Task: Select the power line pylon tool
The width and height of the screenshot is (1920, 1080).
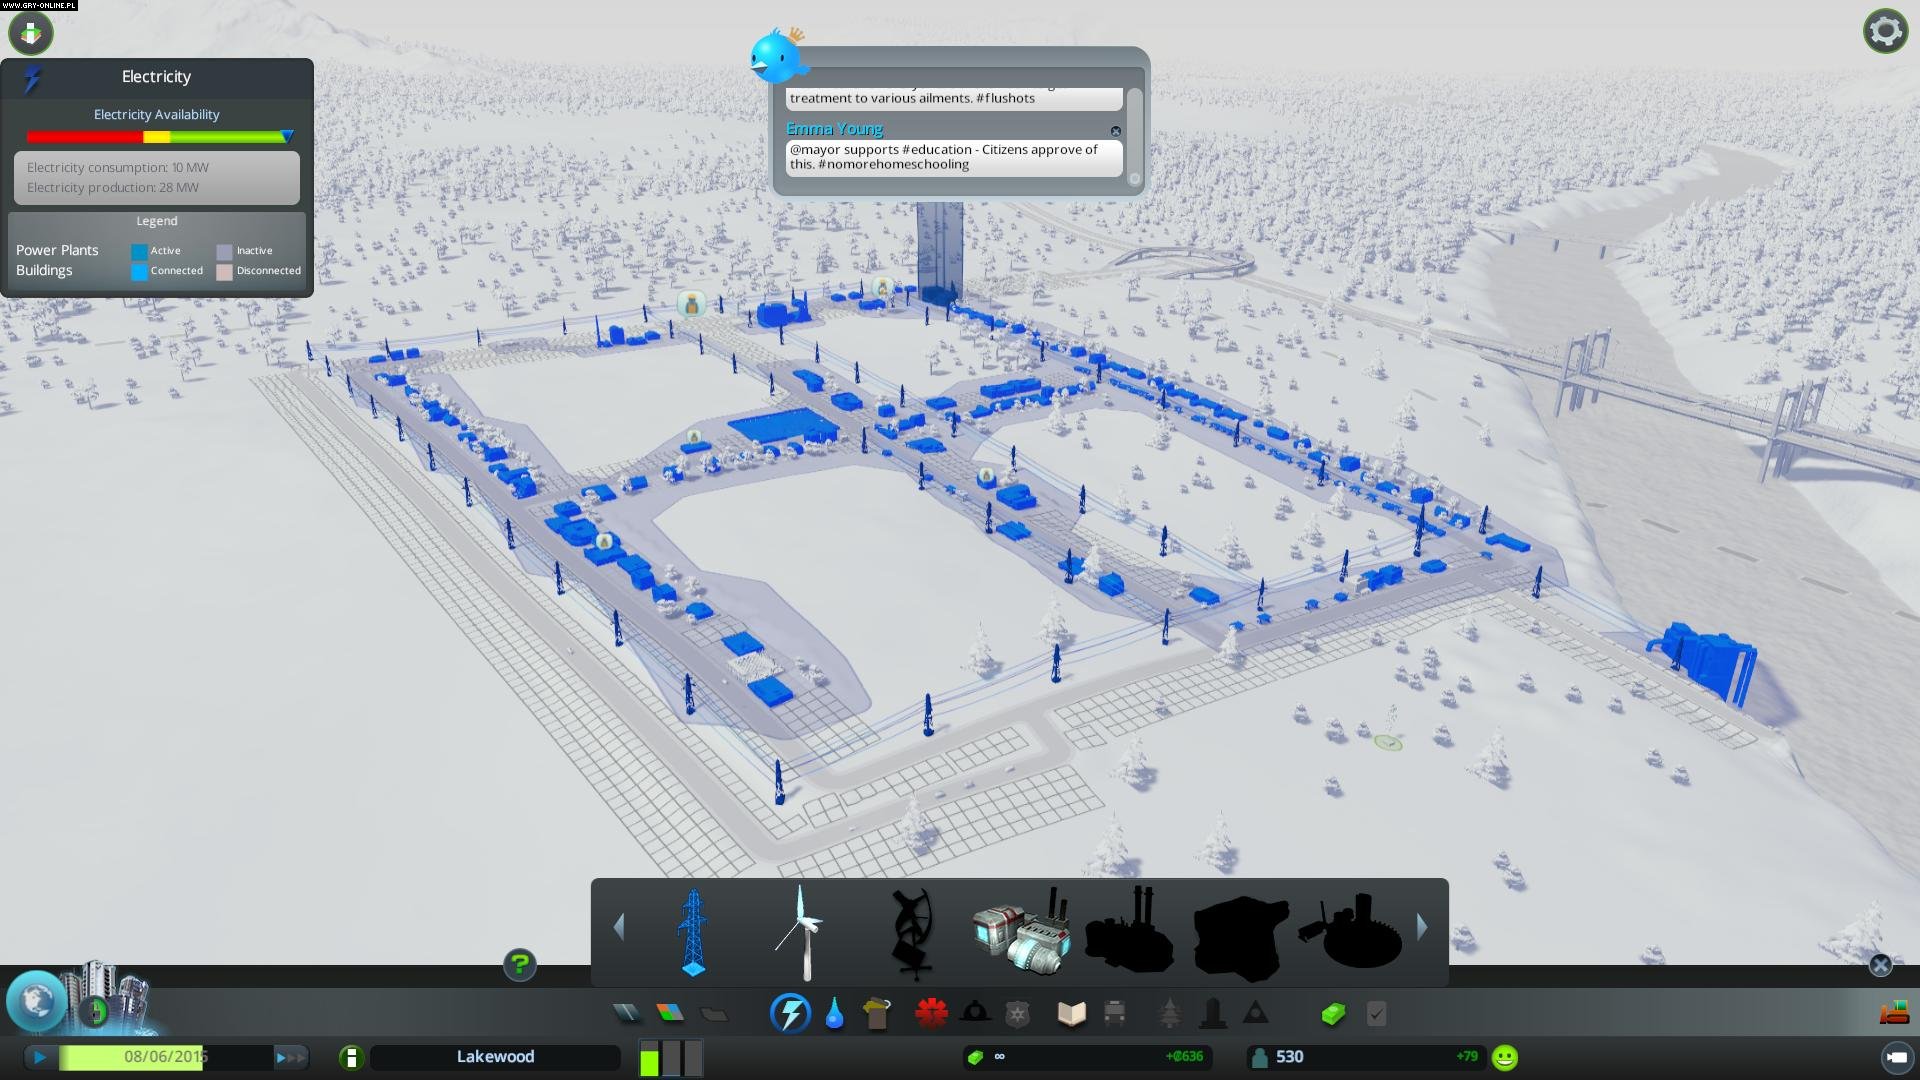Action: tap(693, 932)
